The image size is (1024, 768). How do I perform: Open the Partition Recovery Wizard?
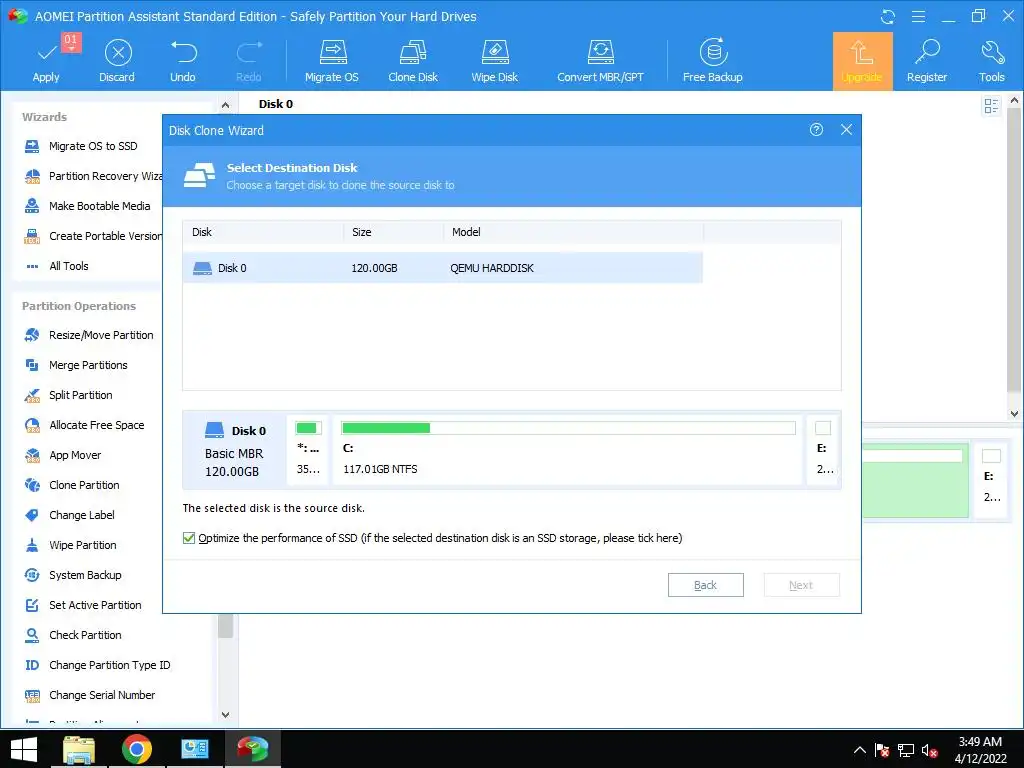coord(93,176)
